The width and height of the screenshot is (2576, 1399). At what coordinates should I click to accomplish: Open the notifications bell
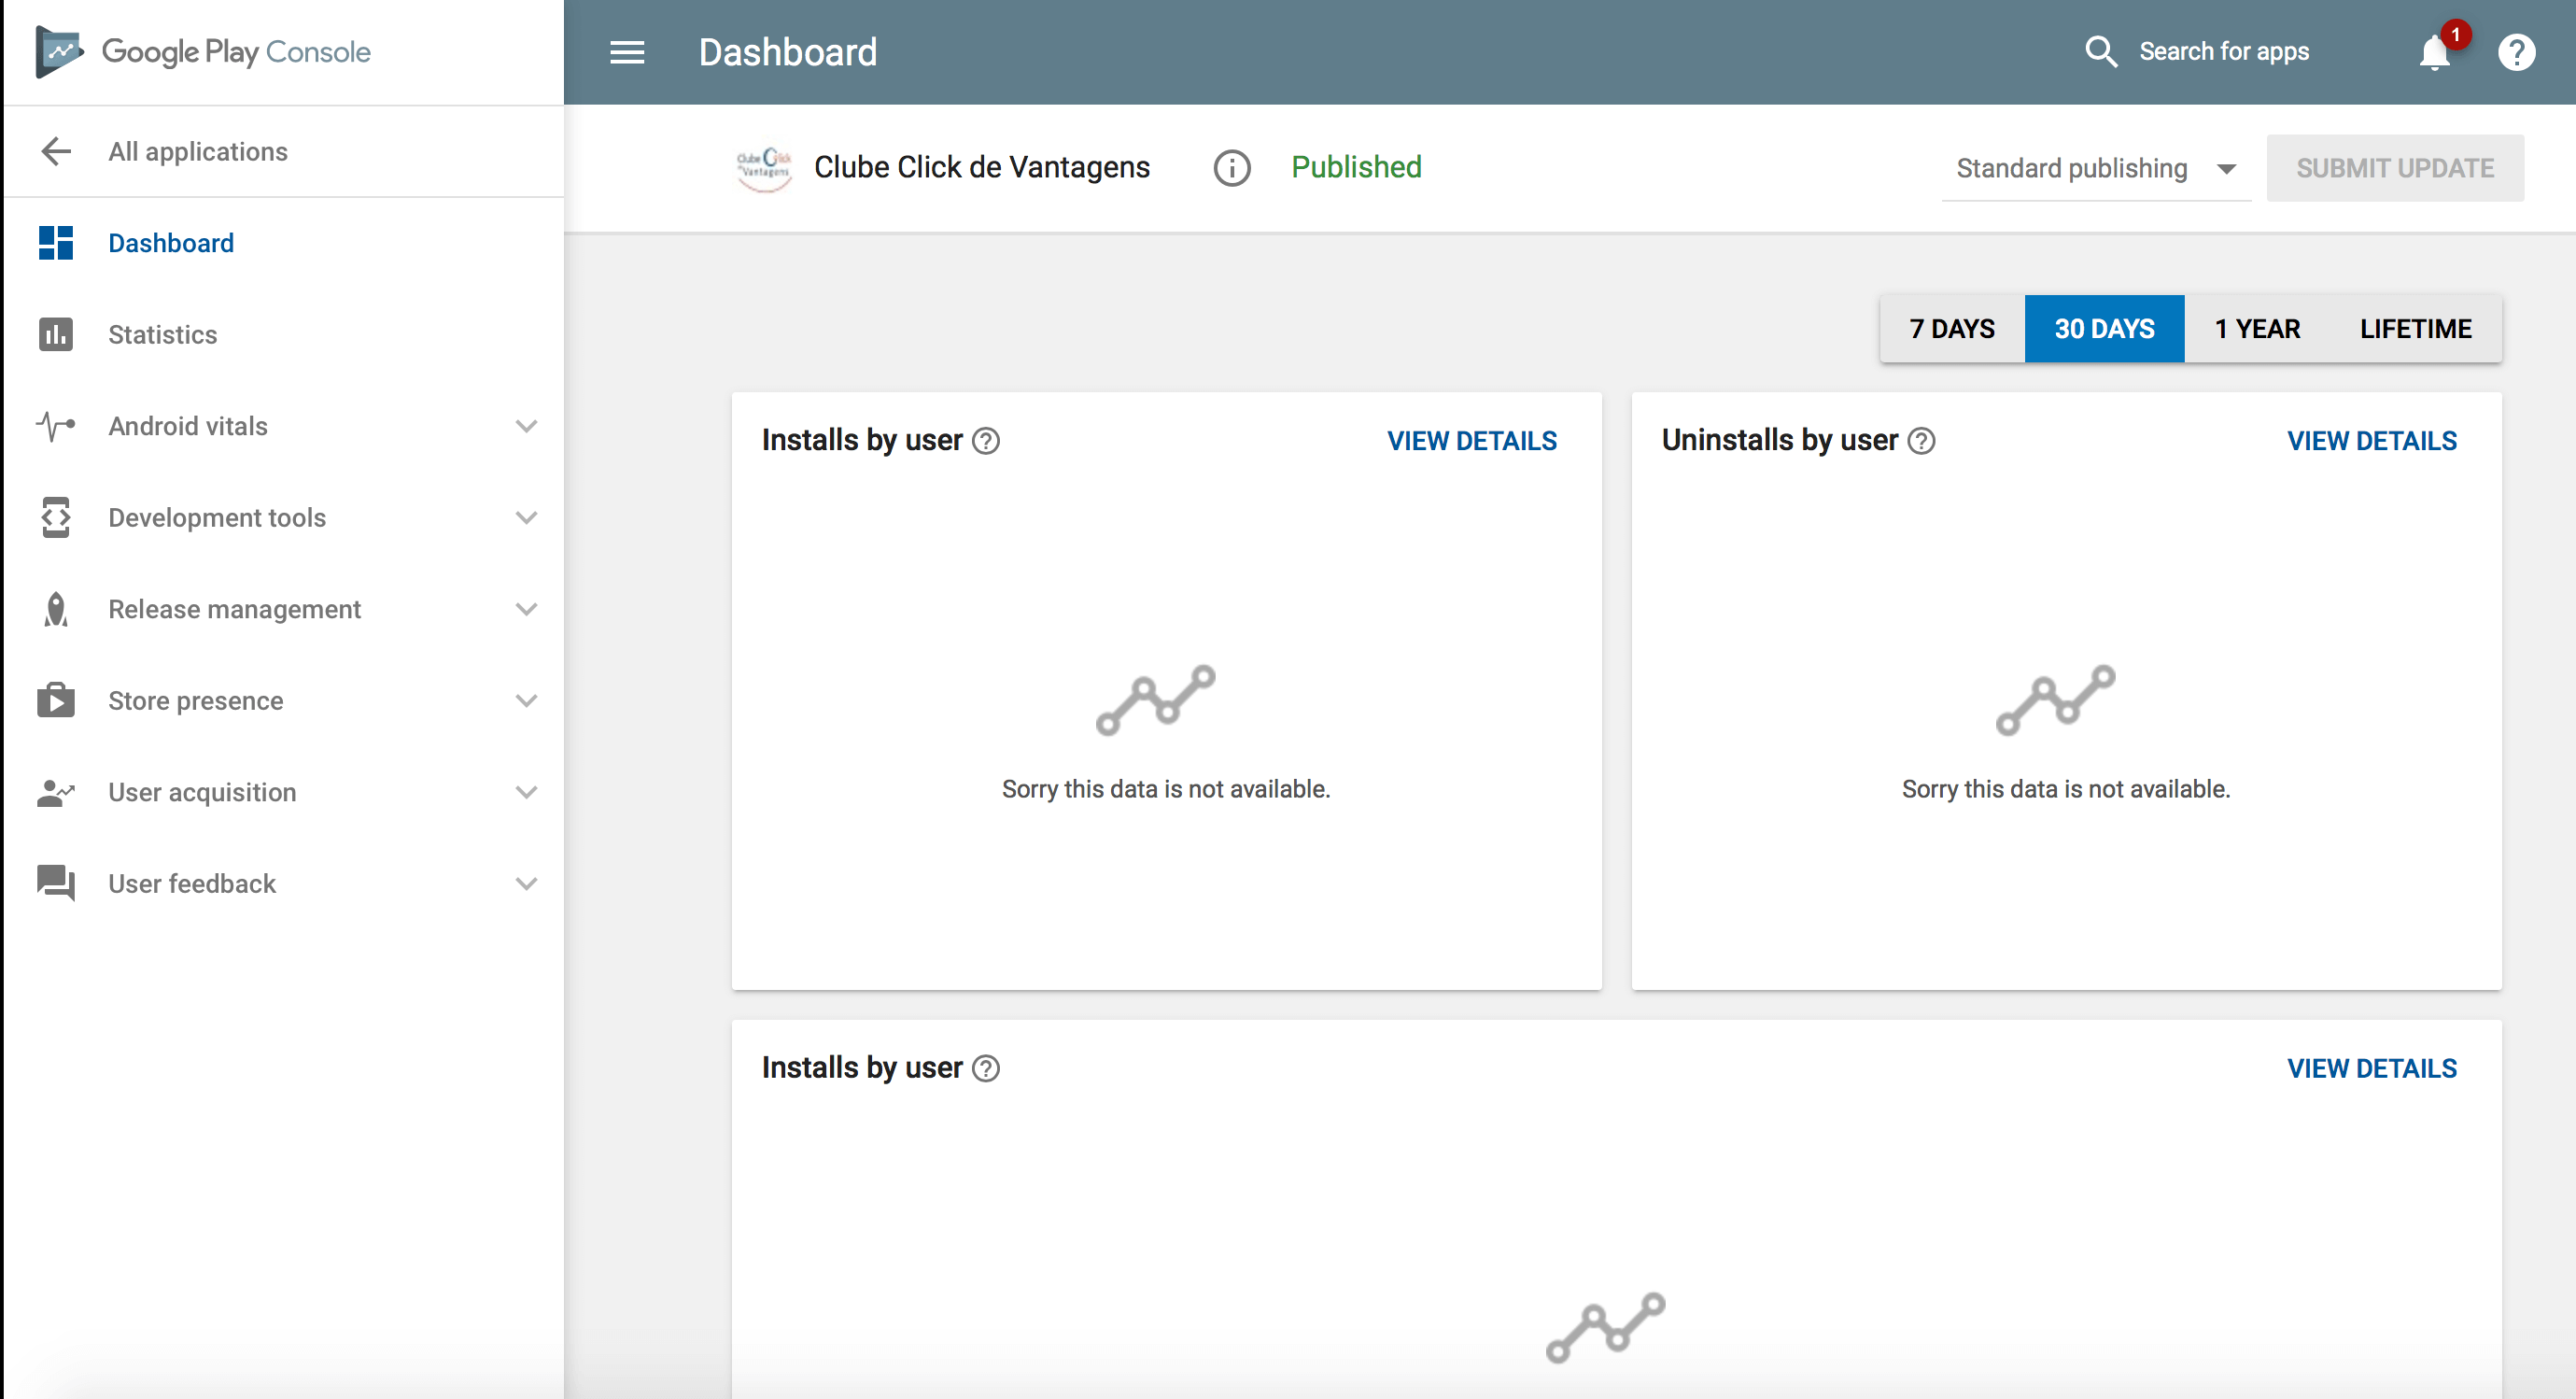2435,52
